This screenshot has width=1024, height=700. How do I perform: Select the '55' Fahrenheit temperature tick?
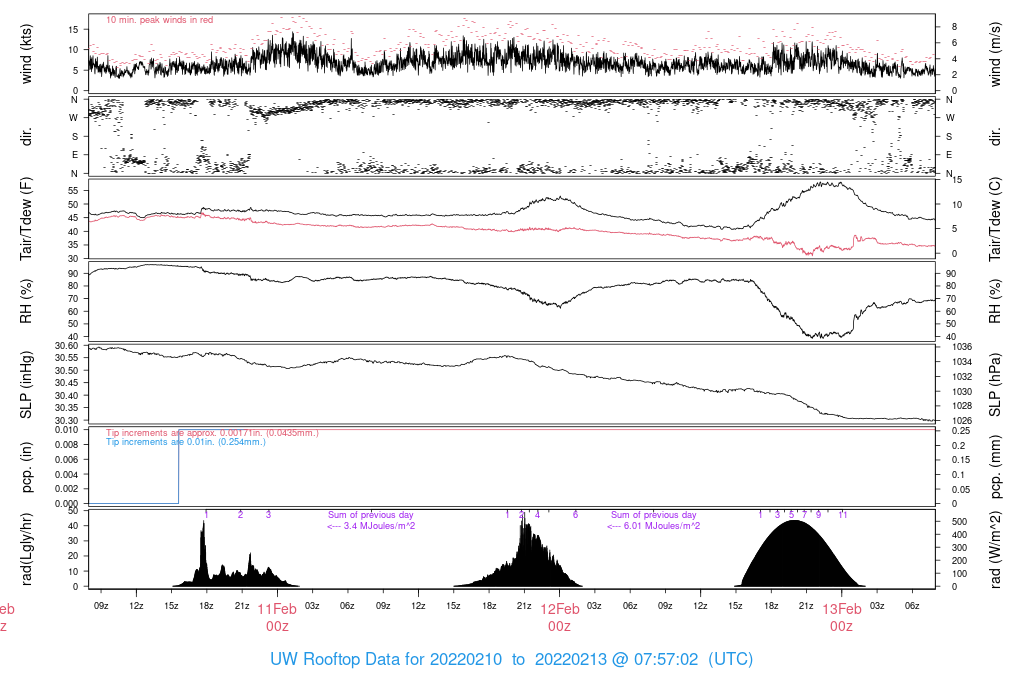point(72,191)
